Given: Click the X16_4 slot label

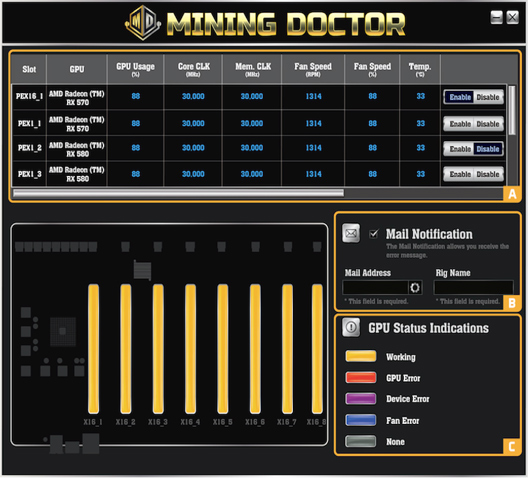Looking at the screenshot, I should pyautogui.click(x=190, y=422).
